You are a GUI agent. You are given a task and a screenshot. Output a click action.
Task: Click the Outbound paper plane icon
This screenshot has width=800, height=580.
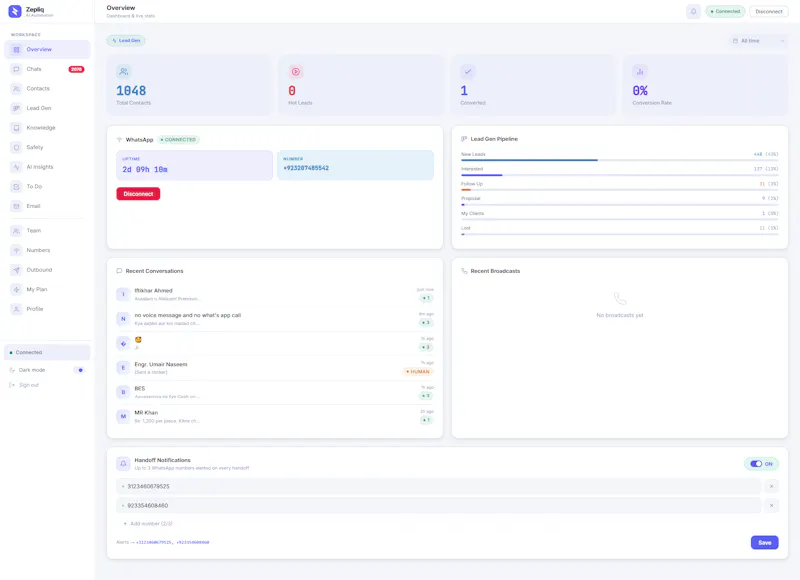pyautogui.click(x=16, y=270)
